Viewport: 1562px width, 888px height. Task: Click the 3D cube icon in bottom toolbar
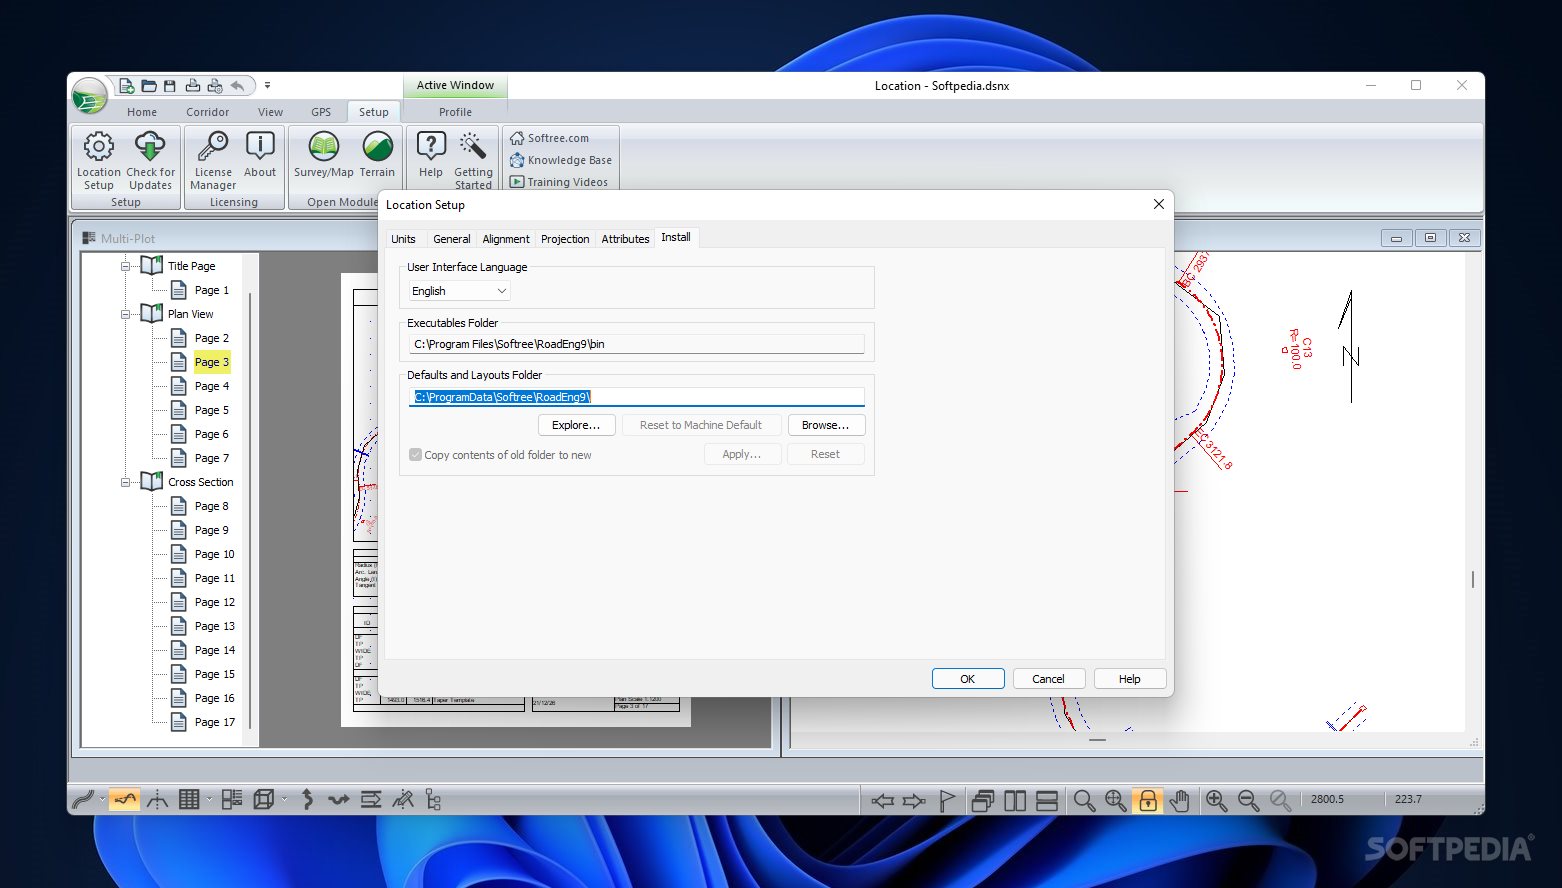click(264, 799)
